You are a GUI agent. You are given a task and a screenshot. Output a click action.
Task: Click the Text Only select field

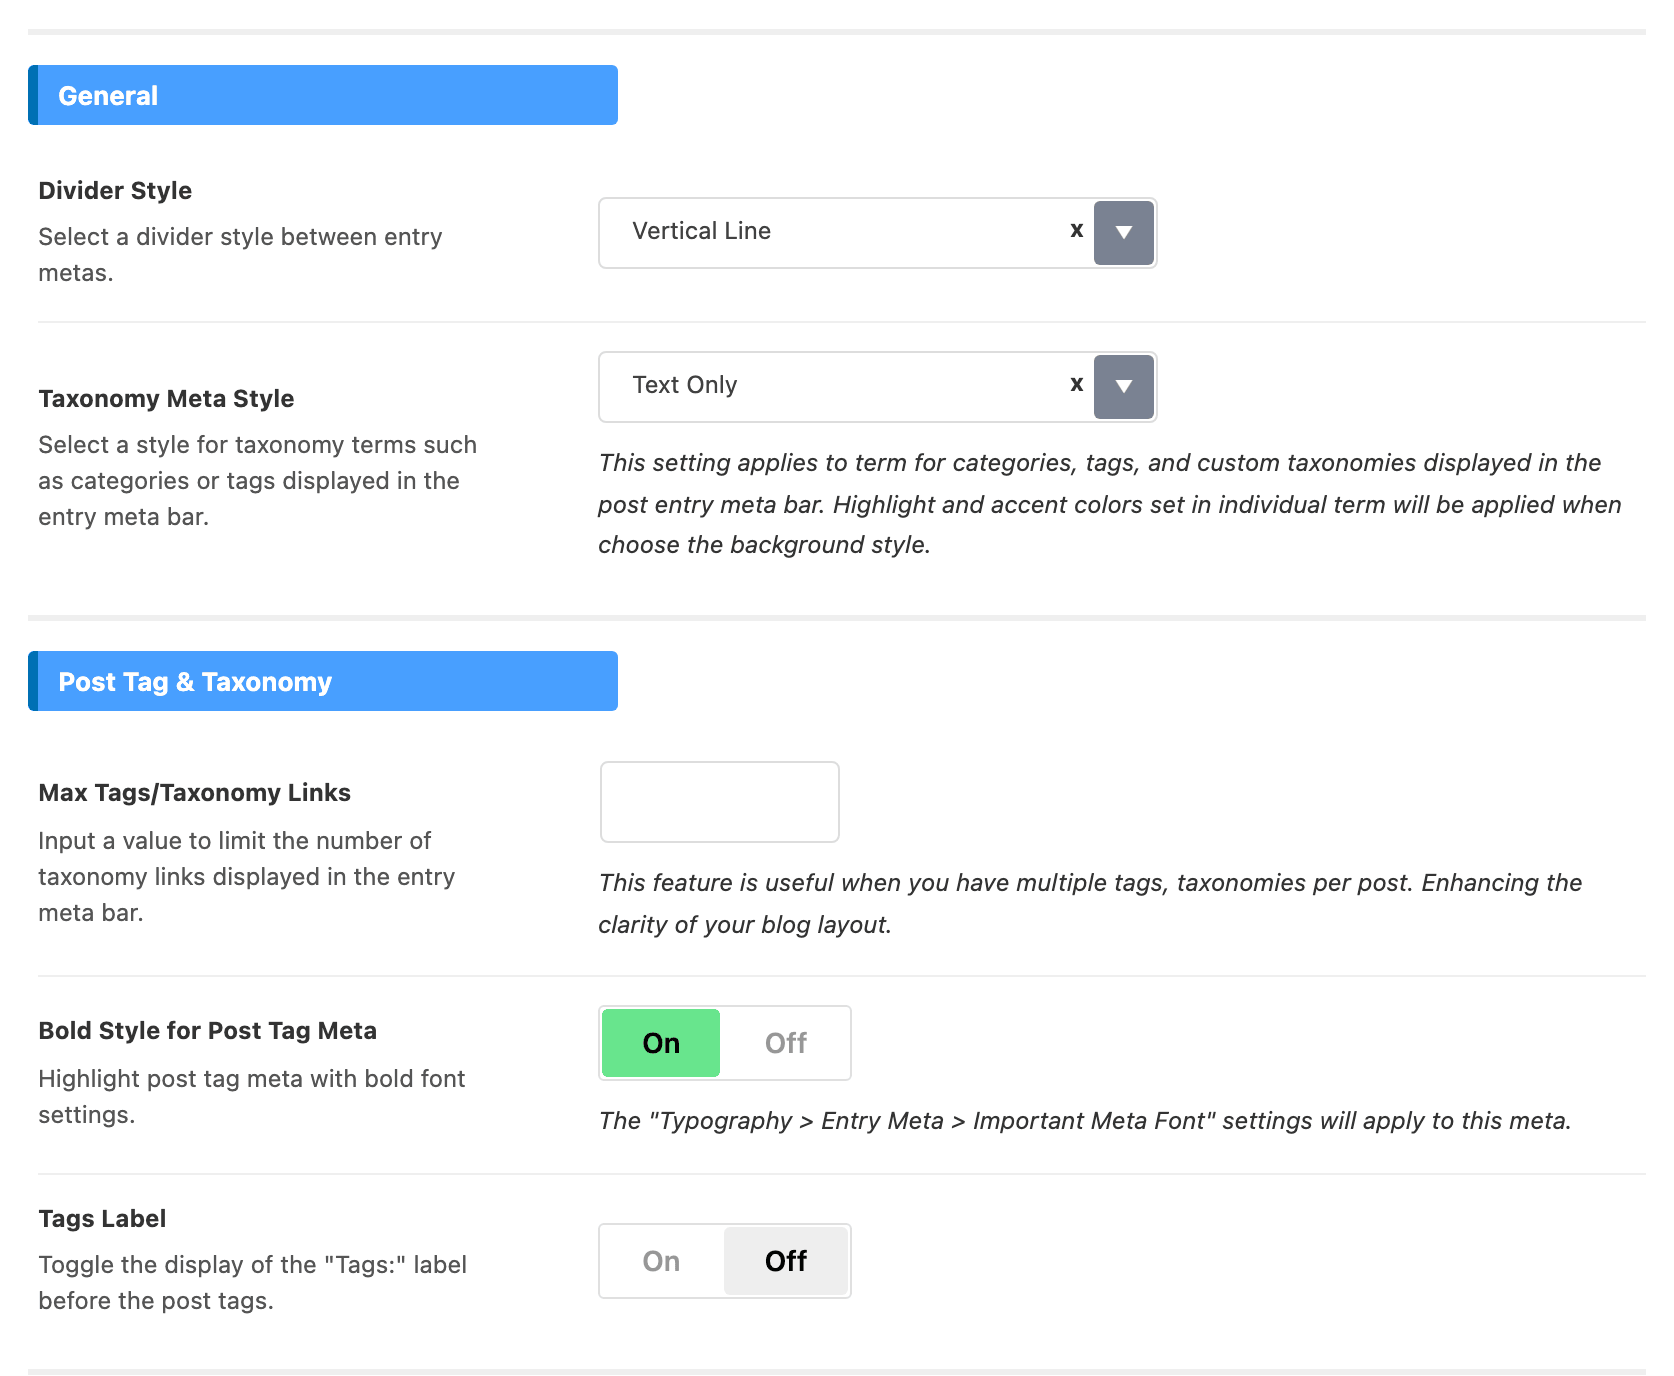pyautogui.click(x=877, y=387)
